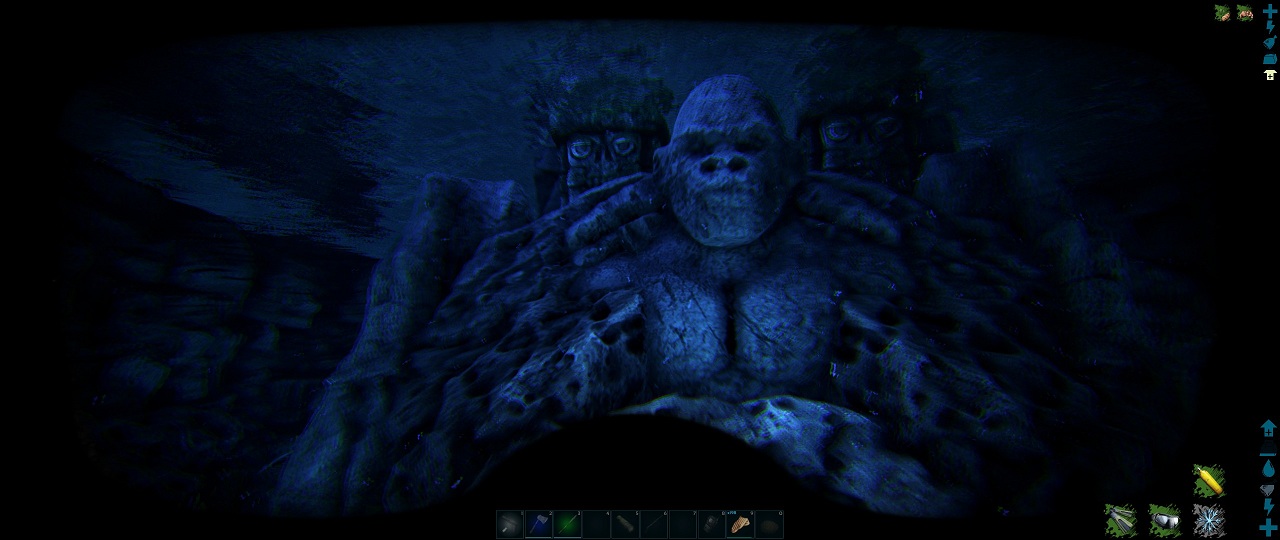Select the canteen item in slot 8
The height and width of the screenshot is (540, 1280).
pos(712,524)
